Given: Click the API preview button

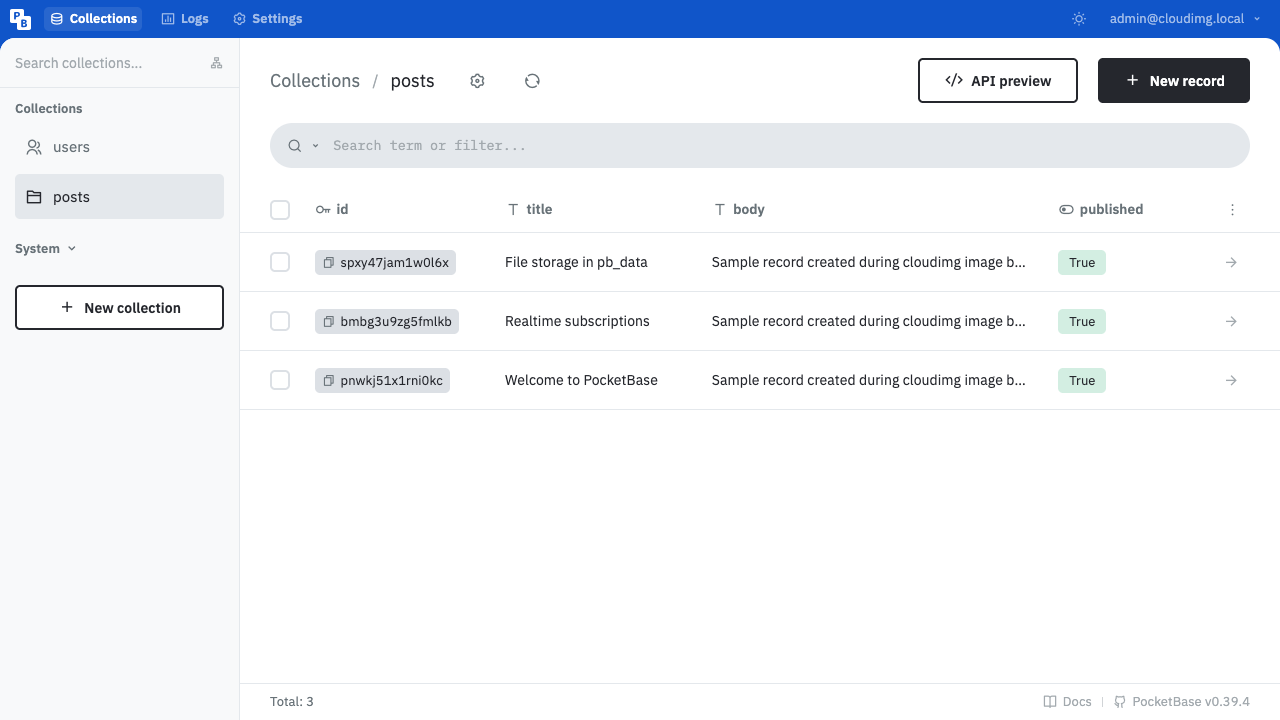Looking at the screenshot, I should pos(998,81).
